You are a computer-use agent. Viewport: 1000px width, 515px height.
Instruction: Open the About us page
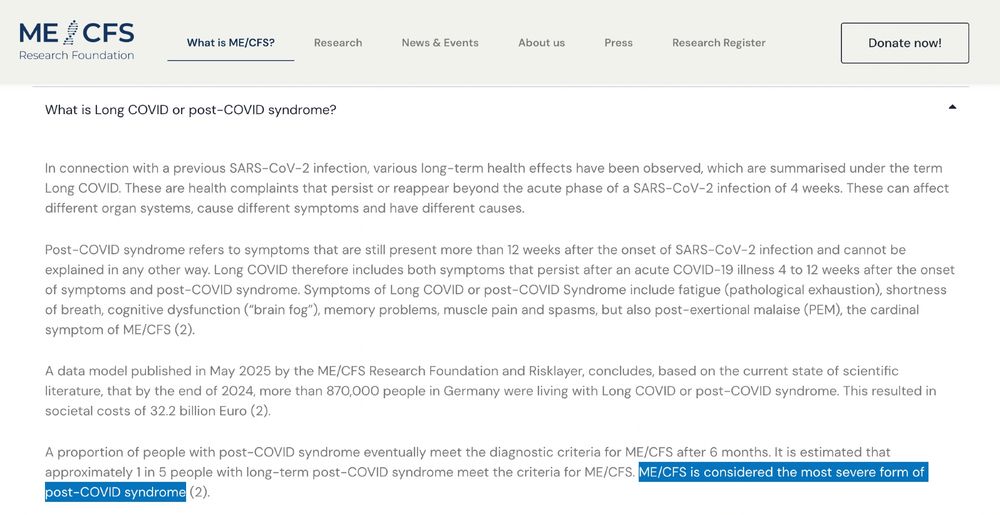[x=541, y=43]
